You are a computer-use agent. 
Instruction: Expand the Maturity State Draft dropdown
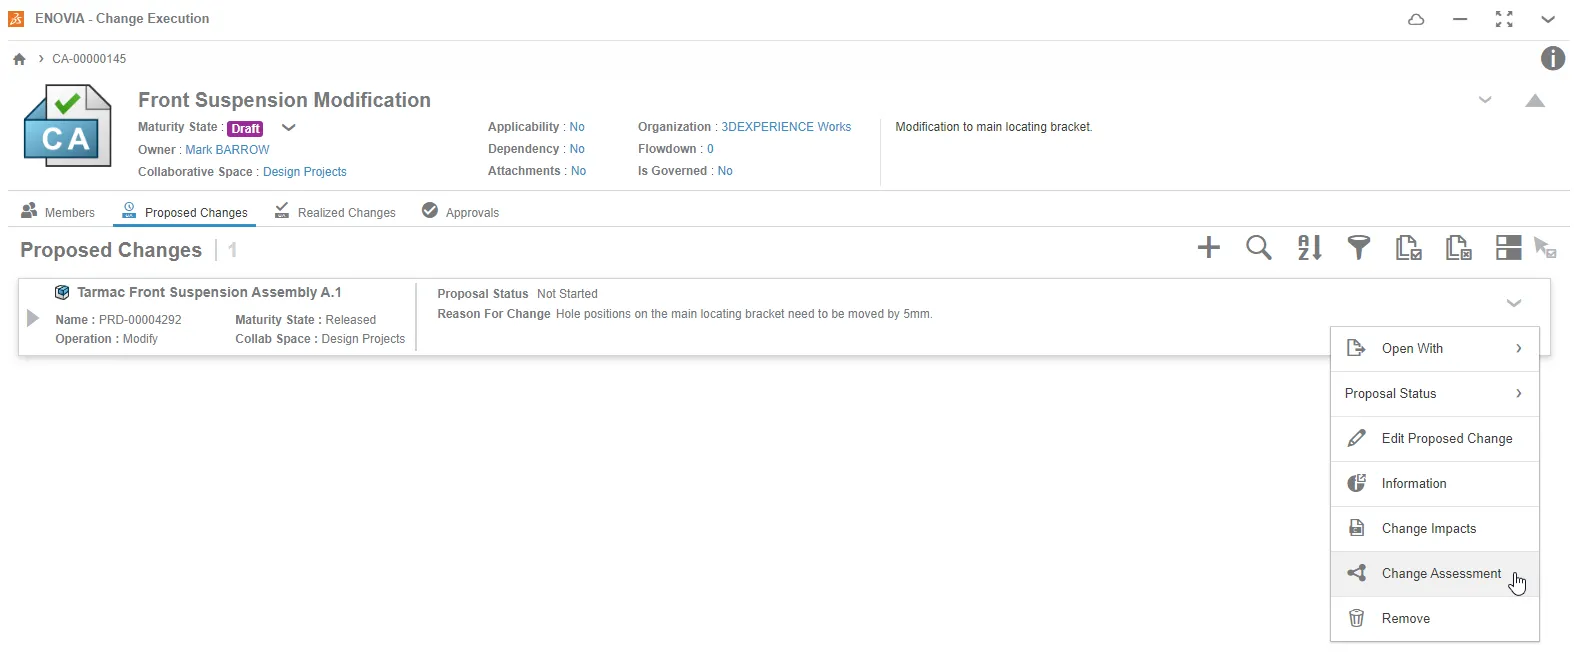point(289,128)
